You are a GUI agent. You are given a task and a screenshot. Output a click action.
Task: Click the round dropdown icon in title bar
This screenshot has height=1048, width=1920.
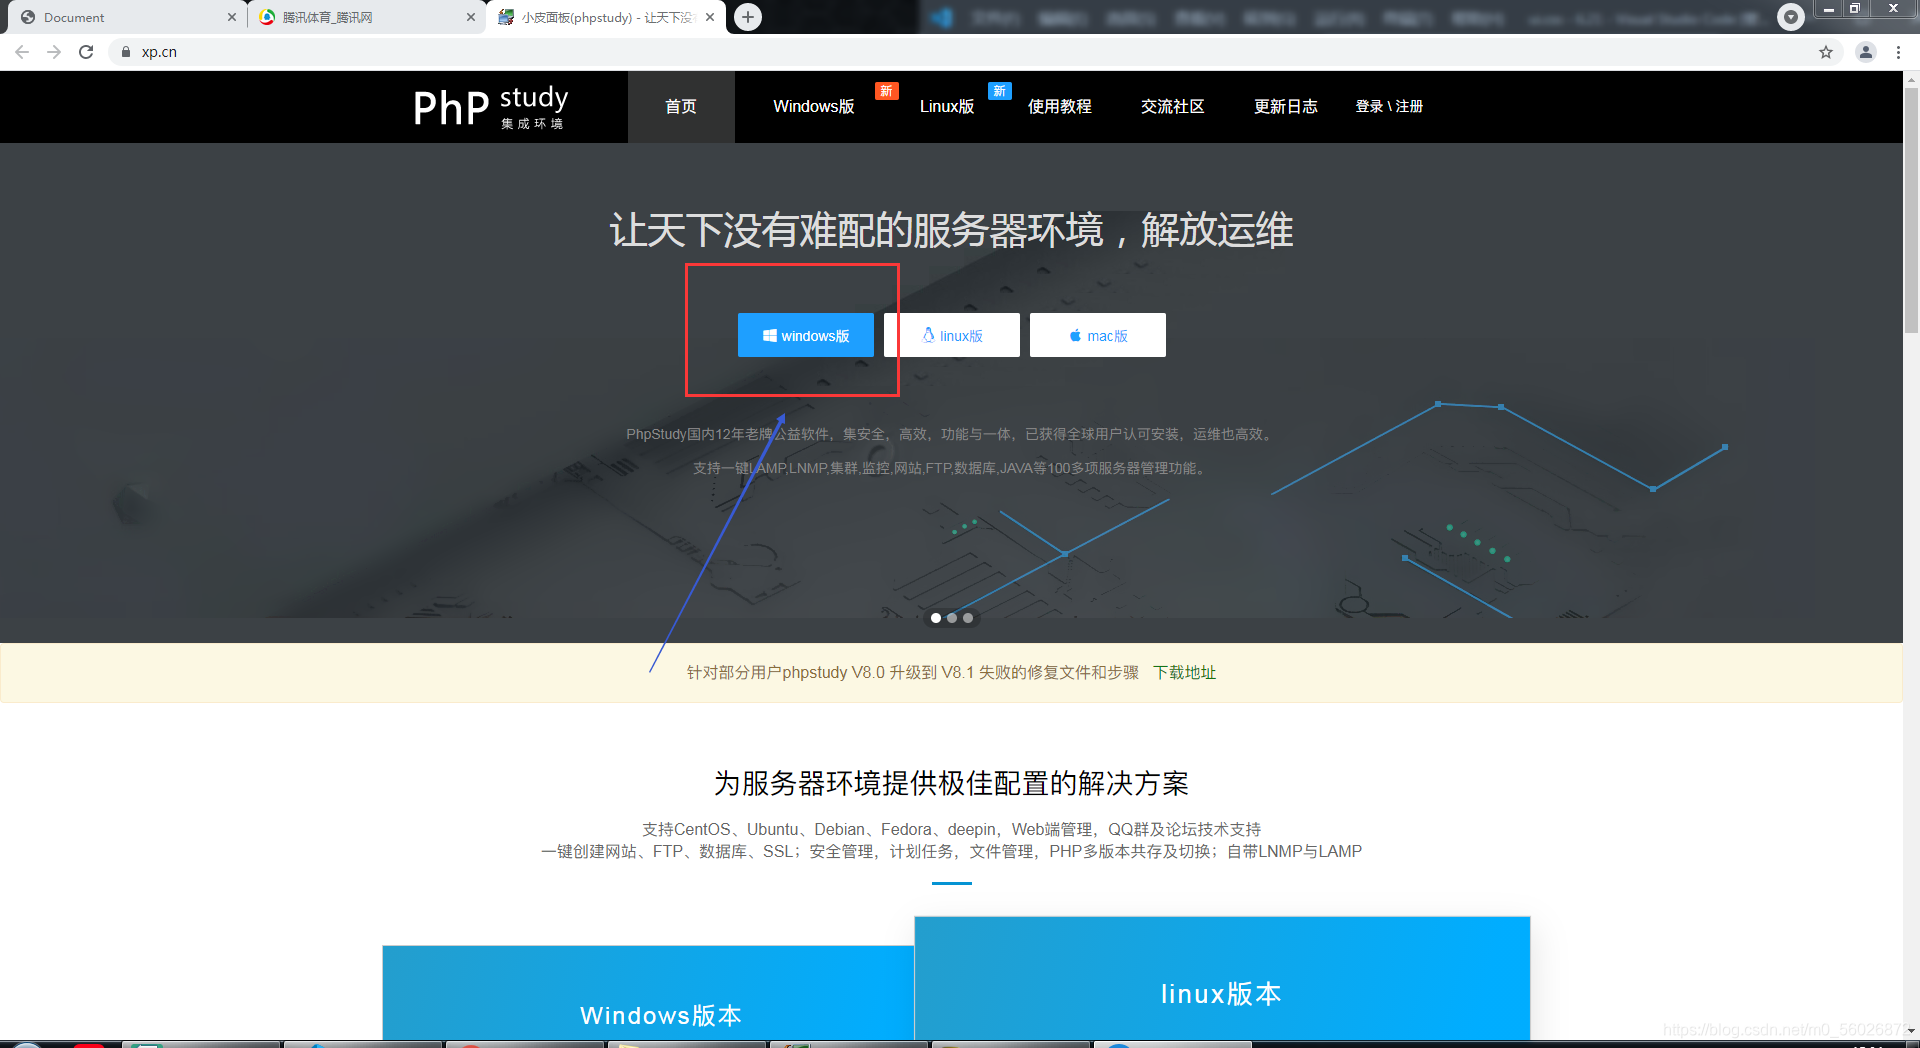(1791, 16)
